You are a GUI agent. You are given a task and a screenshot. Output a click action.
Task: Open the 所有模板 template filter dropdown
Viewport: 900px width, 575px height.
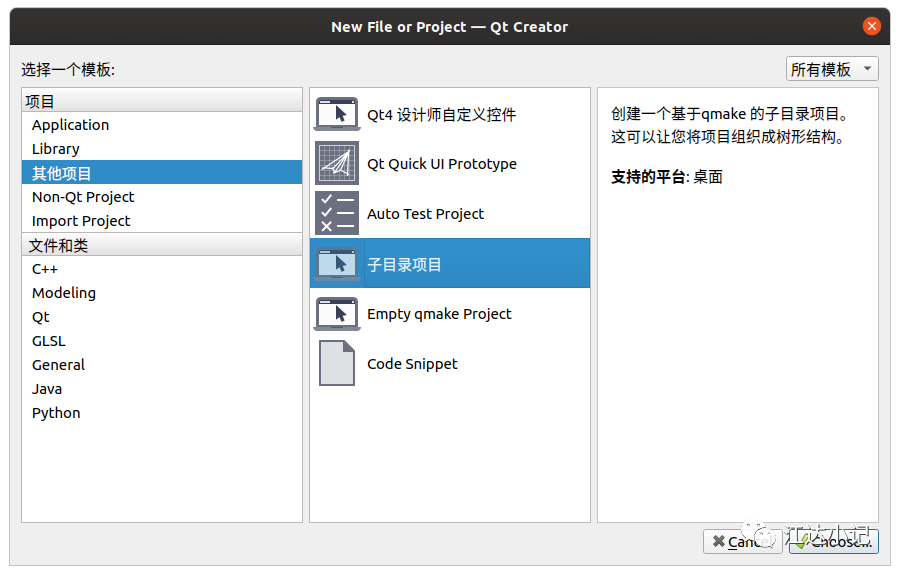point(832,69)
